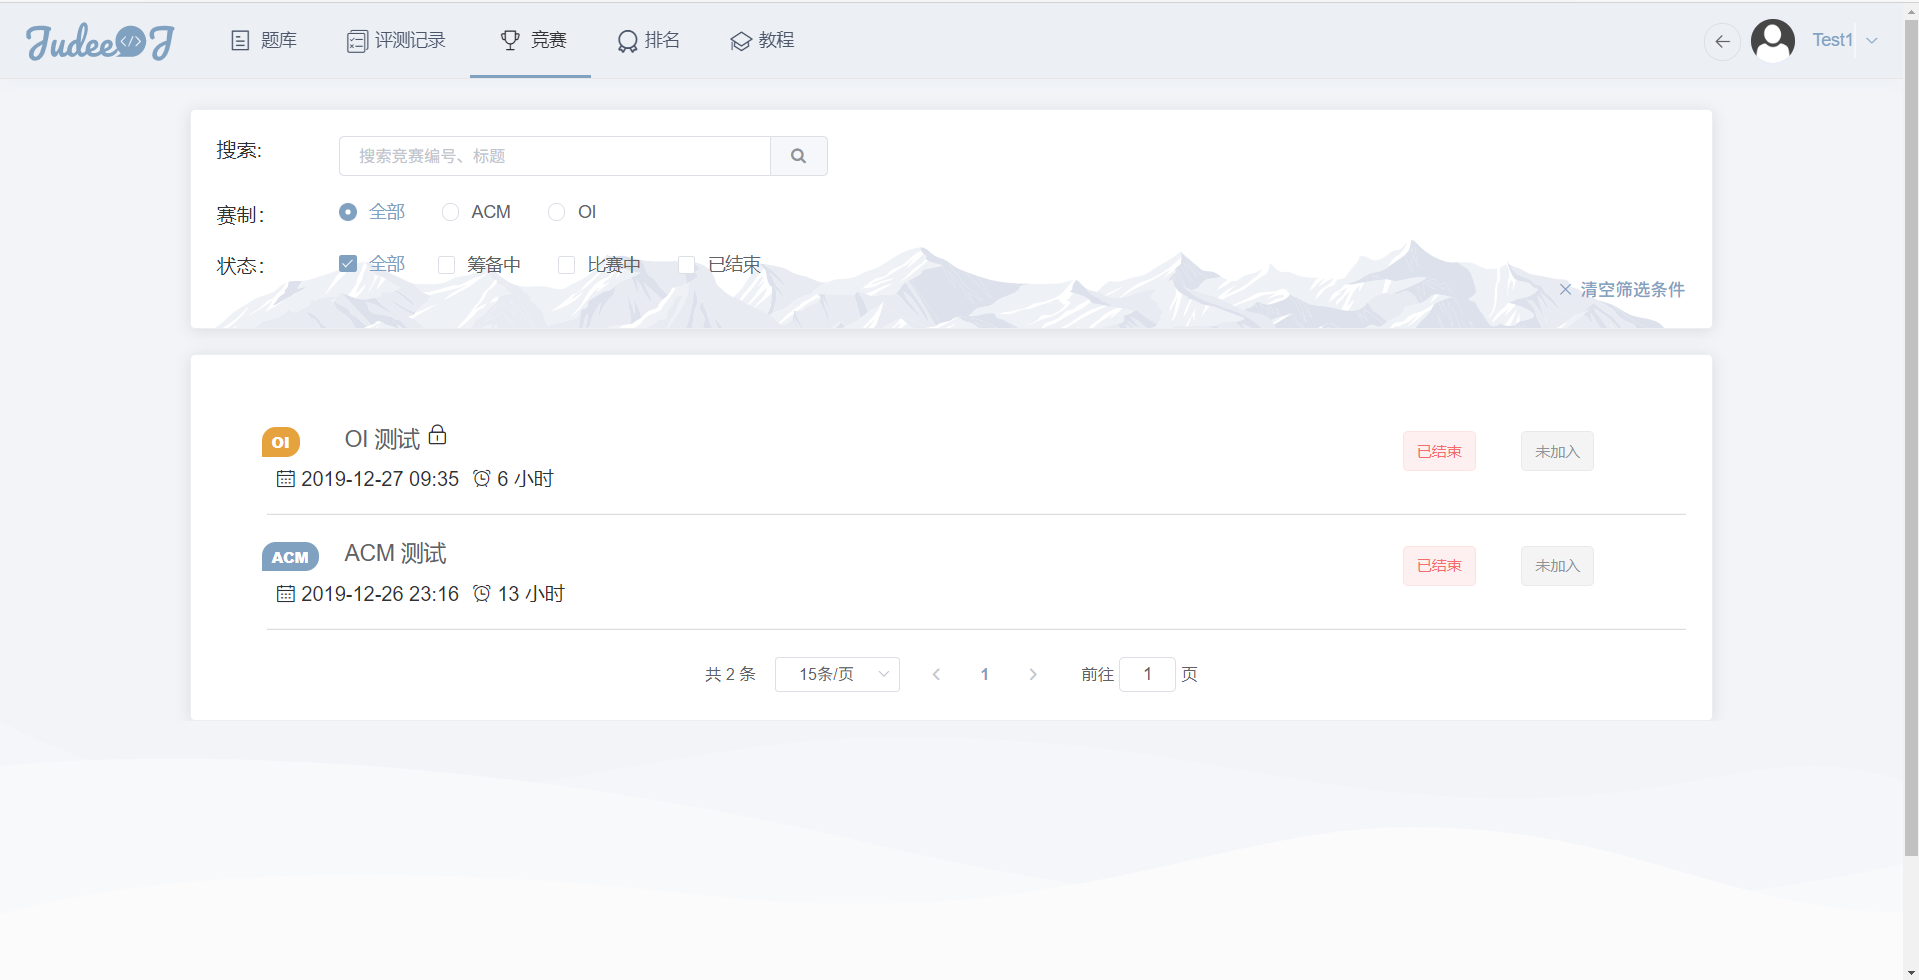Click the page vertical scrollbar
The height and width of the screenshot is (980, 1919).
tap(1911, 438)
